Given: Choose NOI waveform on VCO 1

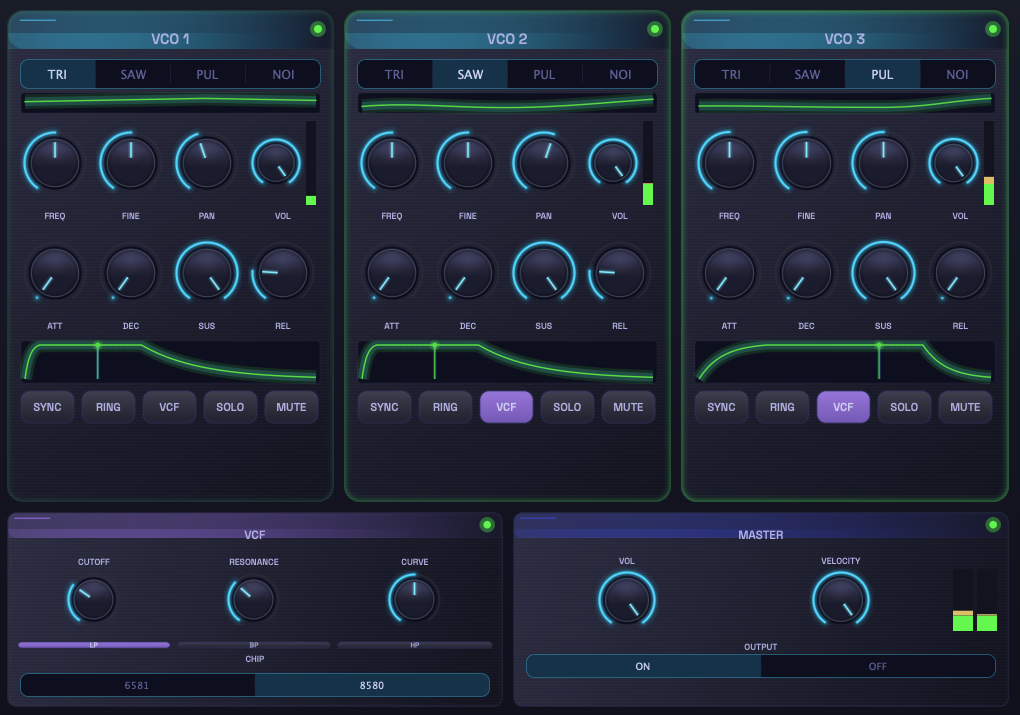Looking at the screenshot, I should pyautogui.click(x=283, y=74).
